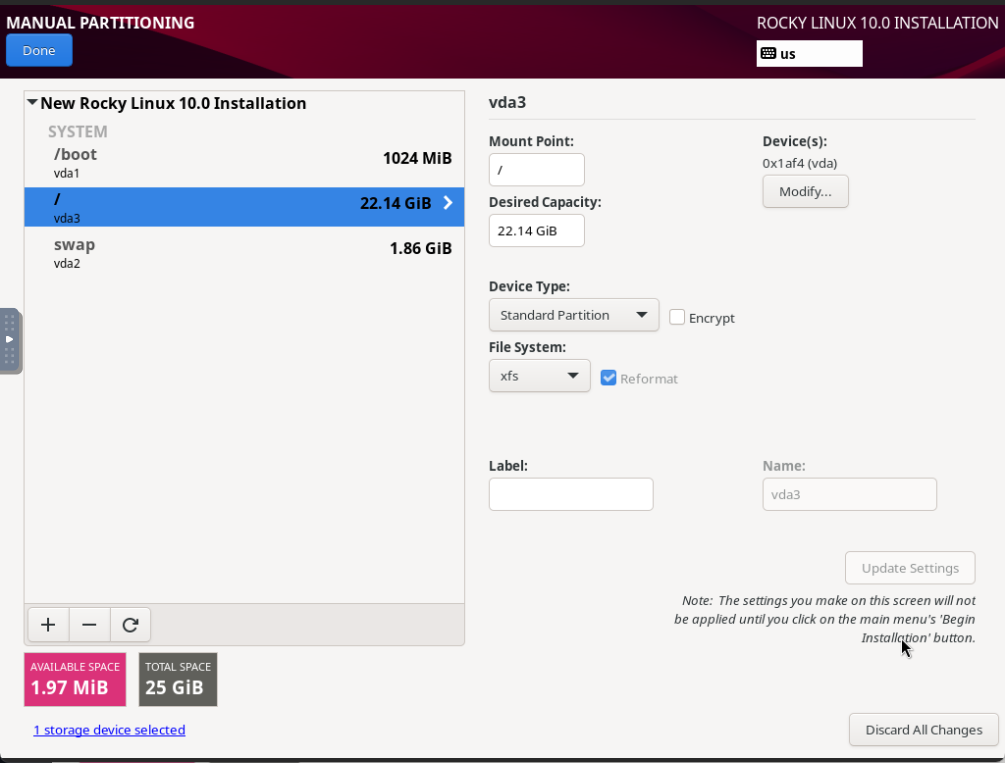Image resolution: width=1005 pixels, height=763 pixels.
Task: Click the 0x1af4 (vda) device text
Action: [x=800, y=164]
